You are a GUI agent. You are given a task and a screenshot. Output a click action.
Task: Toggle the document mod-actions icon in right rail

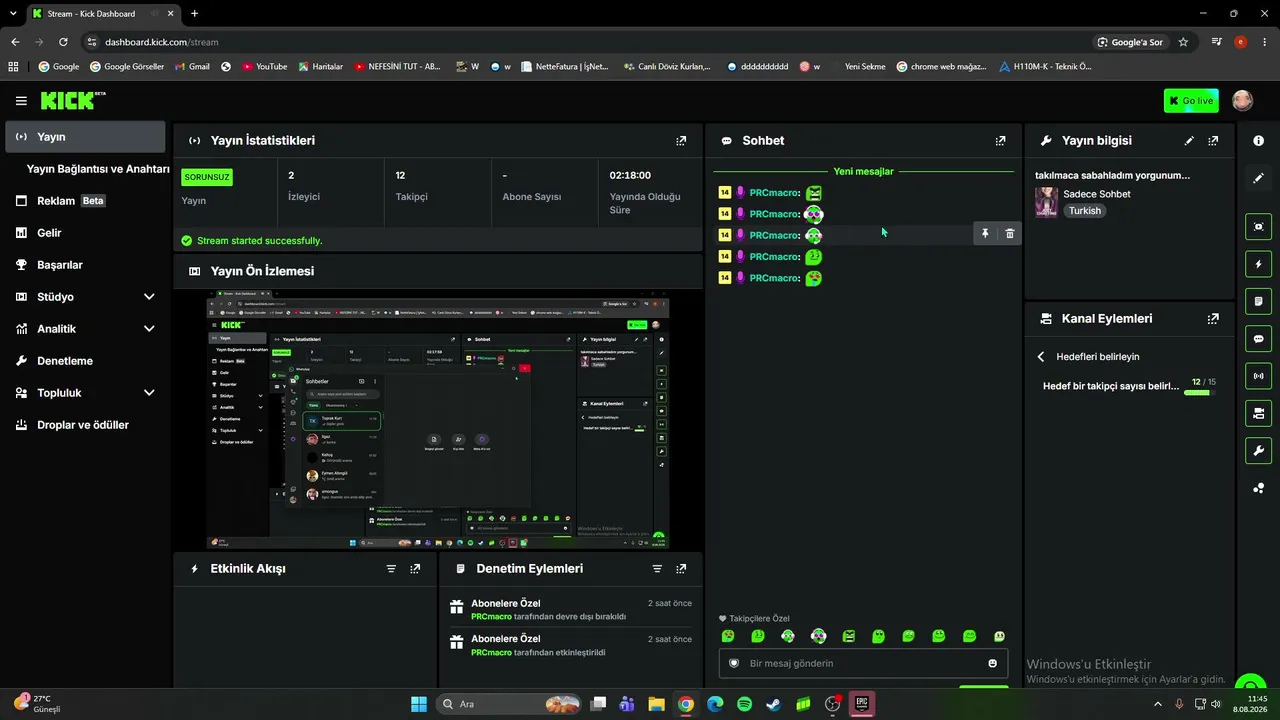[1259, 301]
